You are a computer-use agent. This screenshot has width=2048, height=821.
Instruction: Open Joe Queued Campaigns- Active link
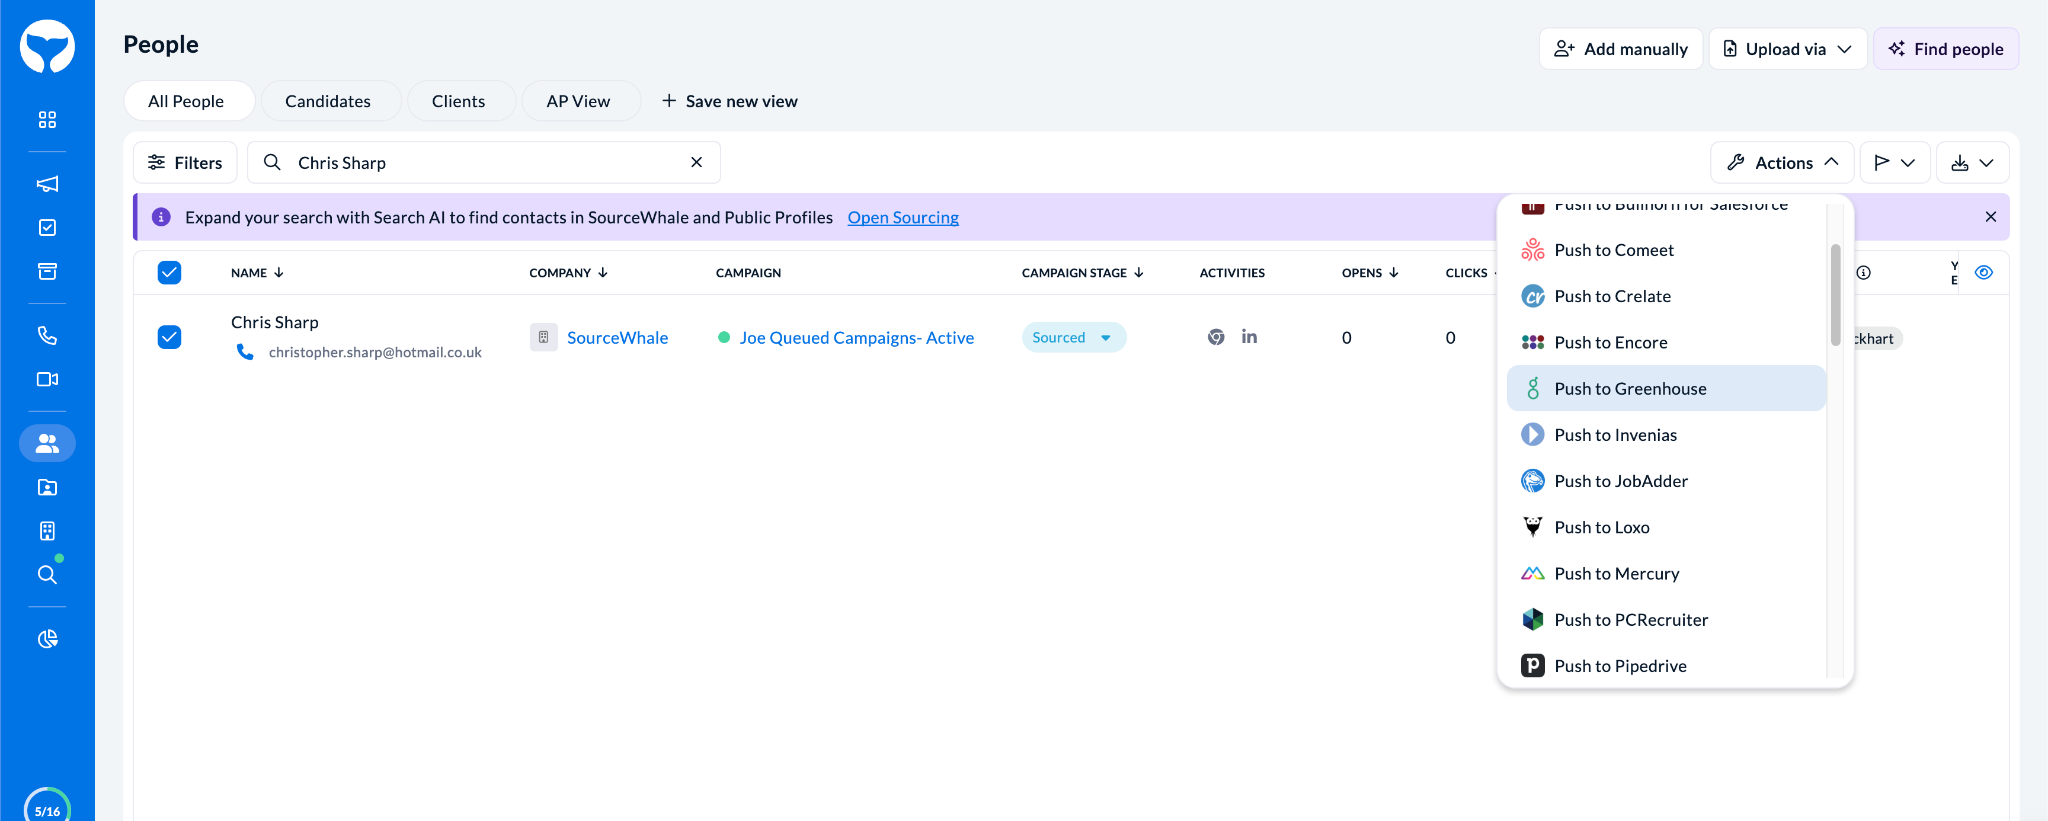pyautogui.click(x=857, y=338)
